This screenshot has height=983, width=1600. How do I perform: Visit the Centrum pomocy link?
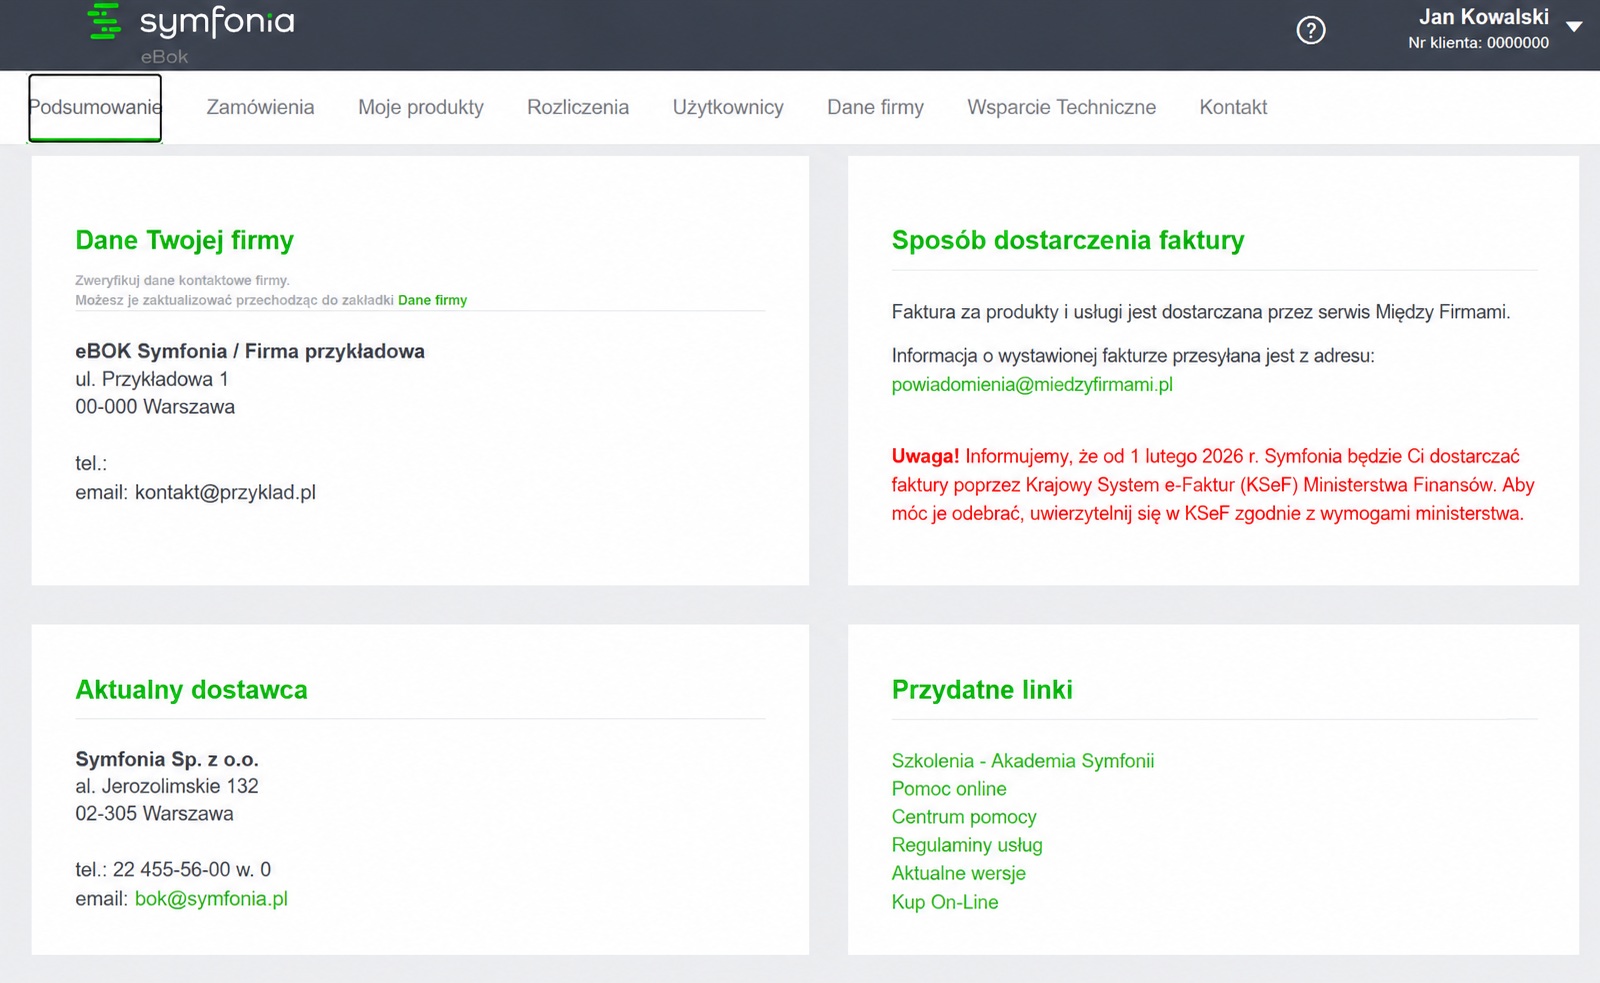[x=964, y=817]
